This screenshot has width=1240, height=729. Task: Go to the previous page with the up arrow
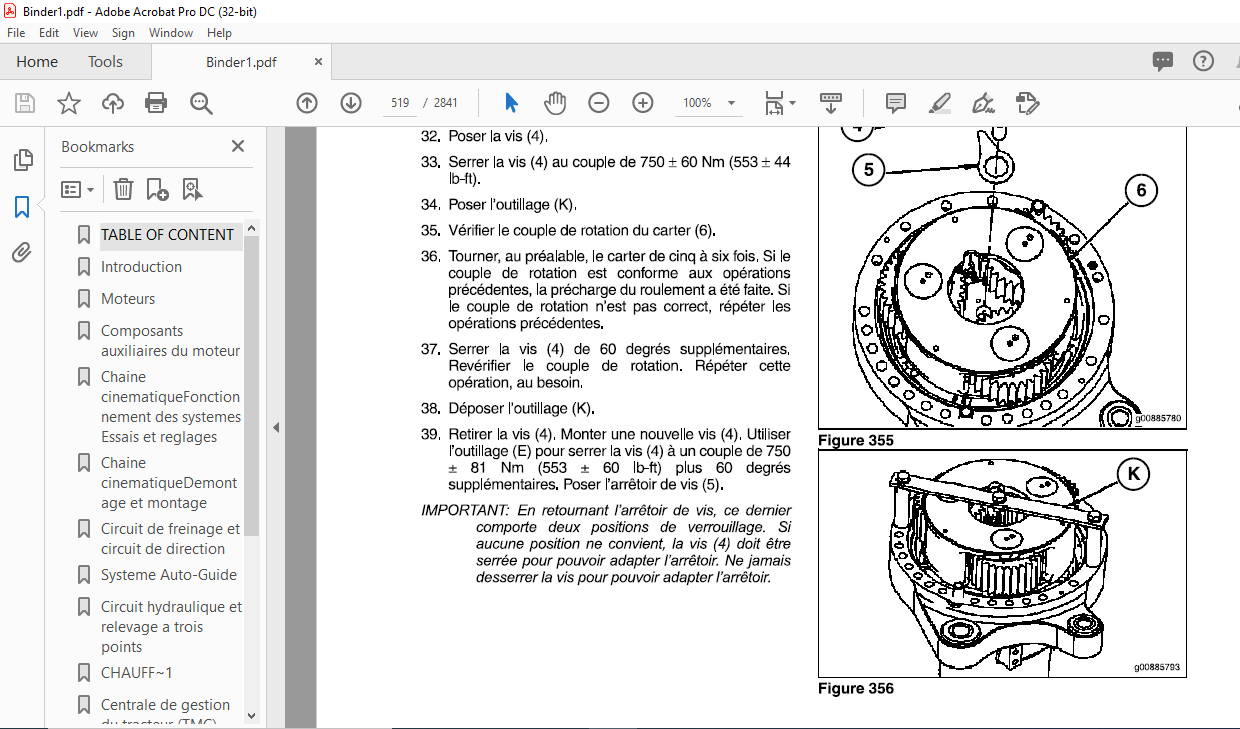tap(307, 103)
